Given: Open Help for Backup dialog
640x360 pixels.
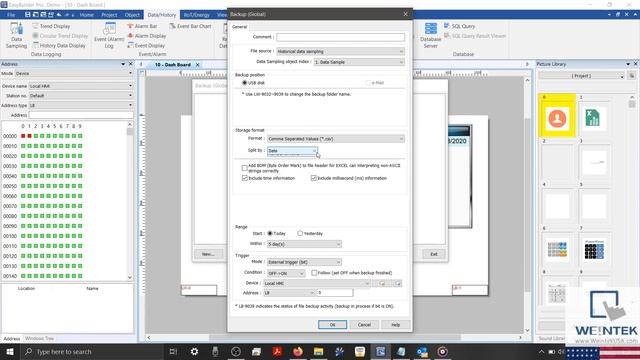Looking at the screenshot, I should 396,325.
